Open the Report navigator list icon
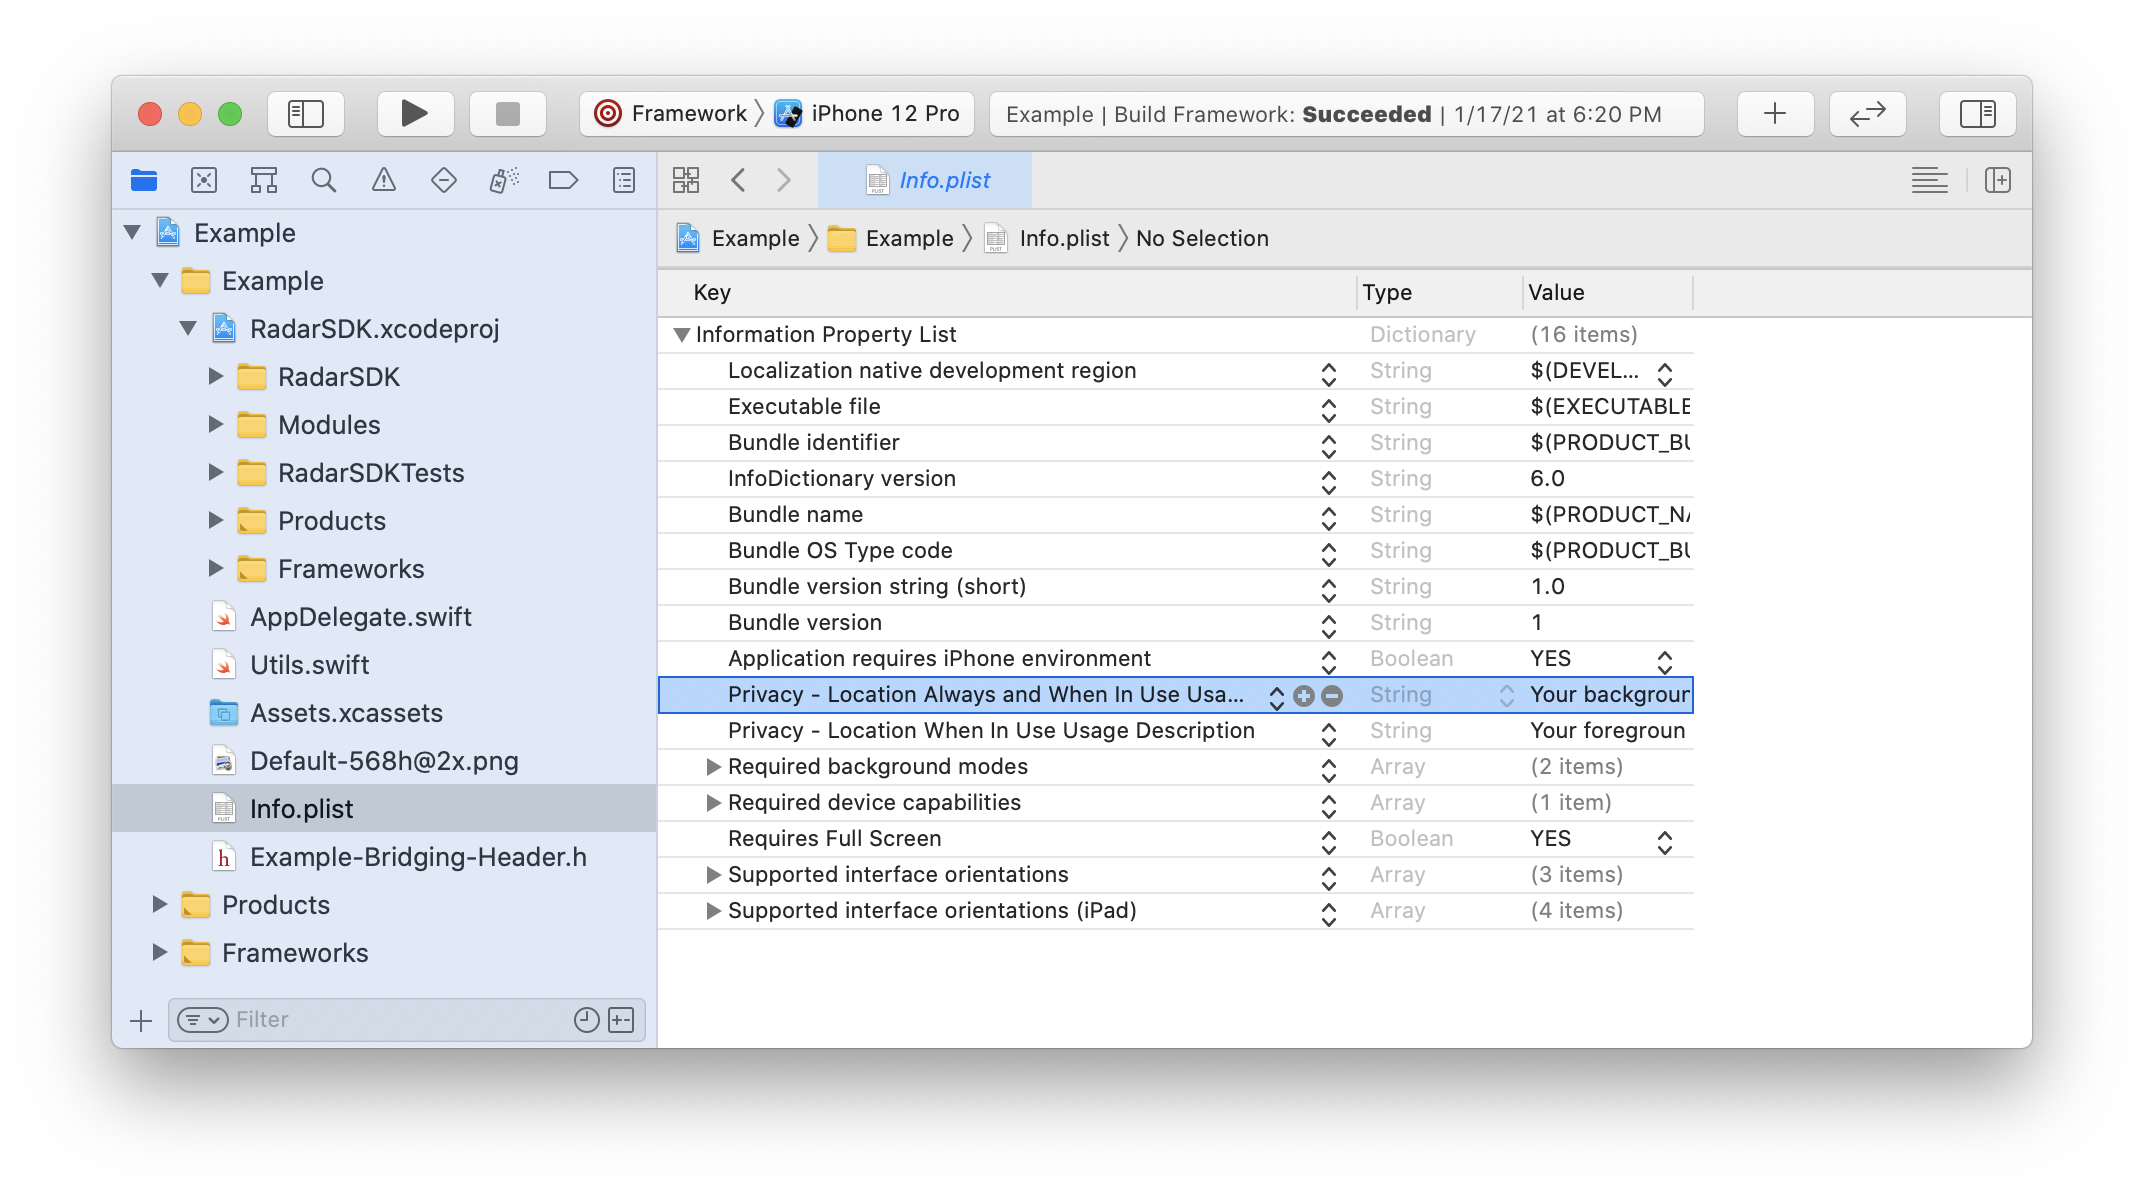 click(x=622, y=180)
